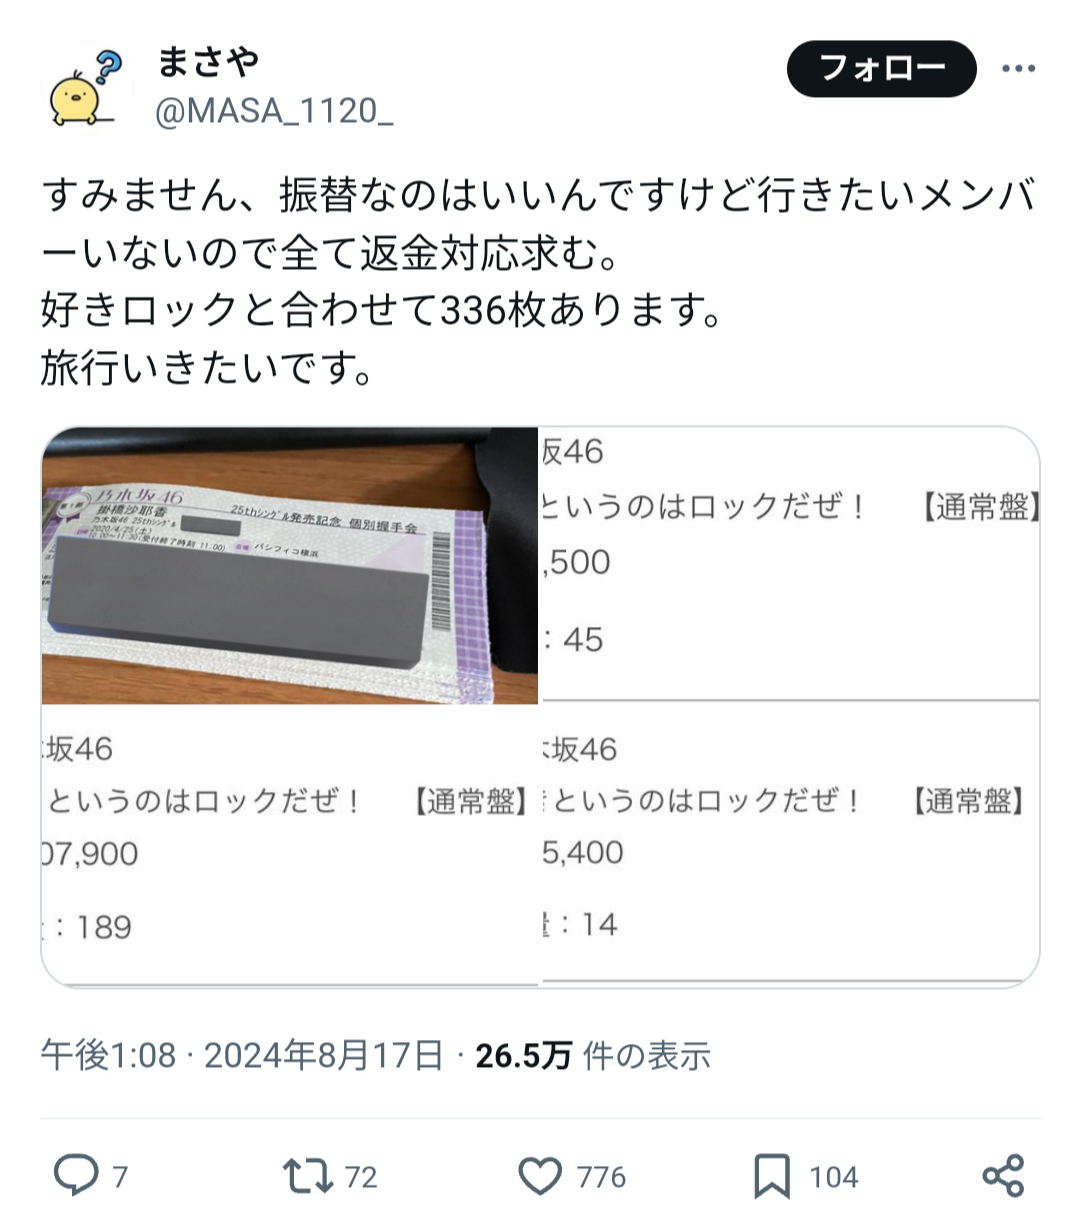Open the share icon
1080x1228 pixels.
click(1003, 1176)
